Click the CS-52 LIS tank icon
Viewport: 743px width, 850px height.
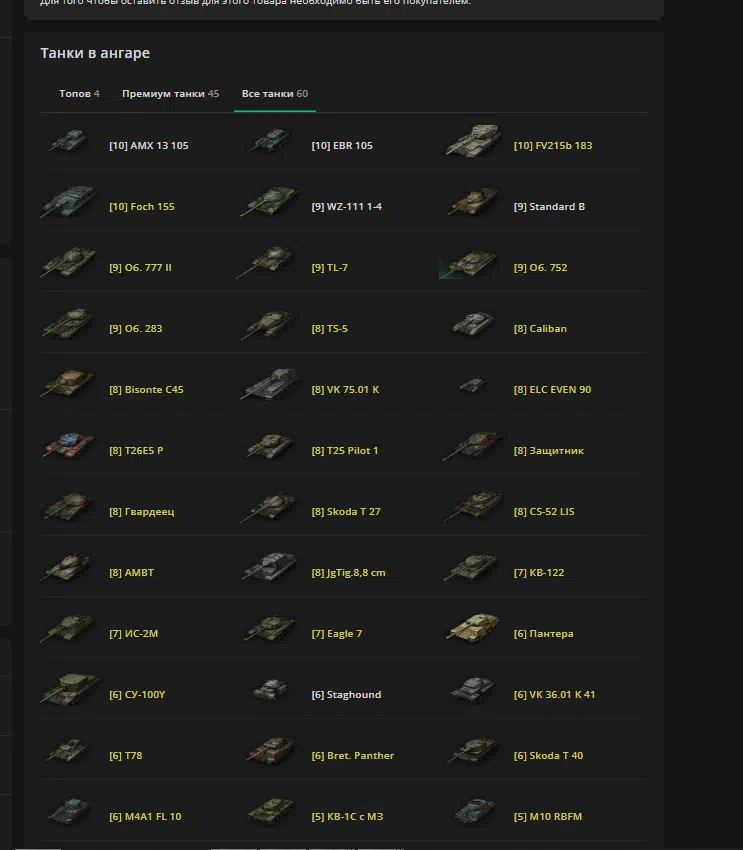pos(473,506)
